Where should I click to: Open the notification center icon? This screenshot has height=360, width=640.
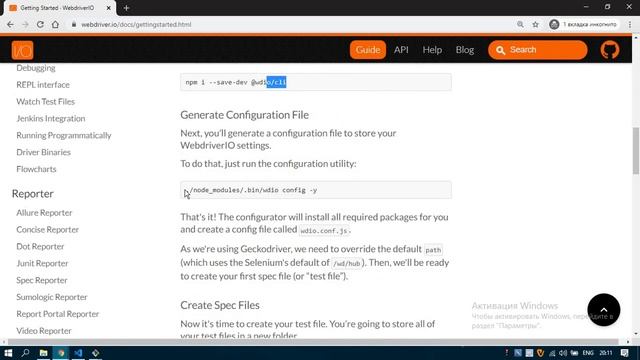(624, 353)
